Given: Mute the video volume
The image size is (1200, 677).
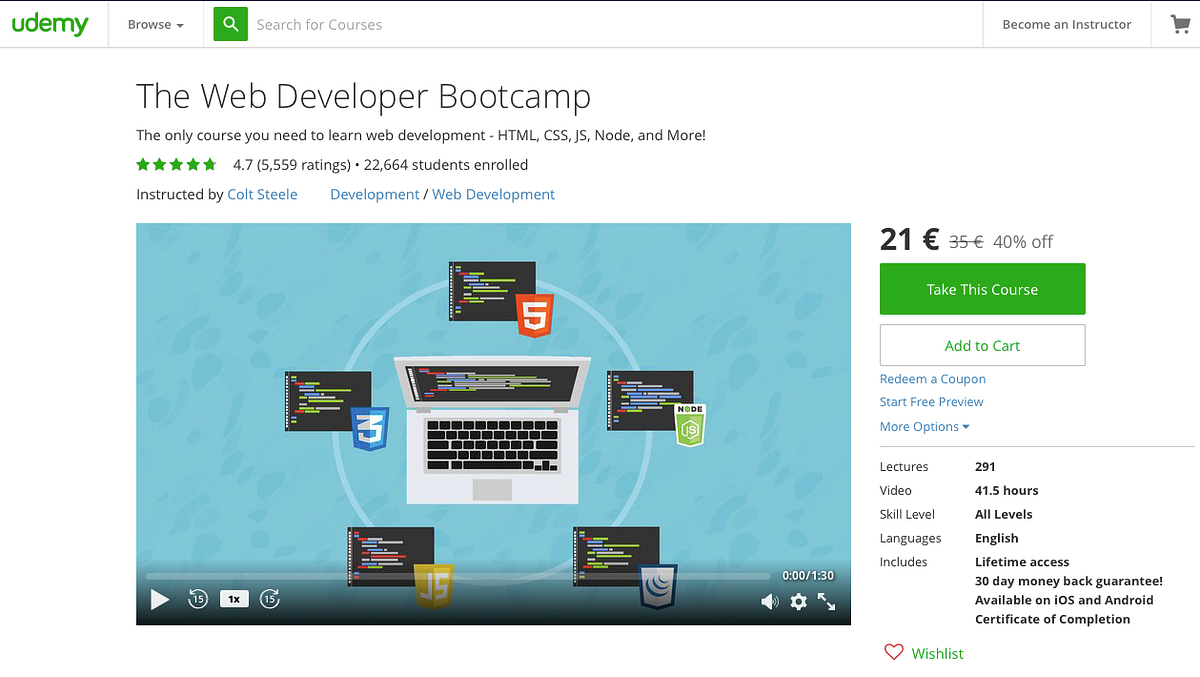Looking at the screenshot, I should (x=769, y=601).
